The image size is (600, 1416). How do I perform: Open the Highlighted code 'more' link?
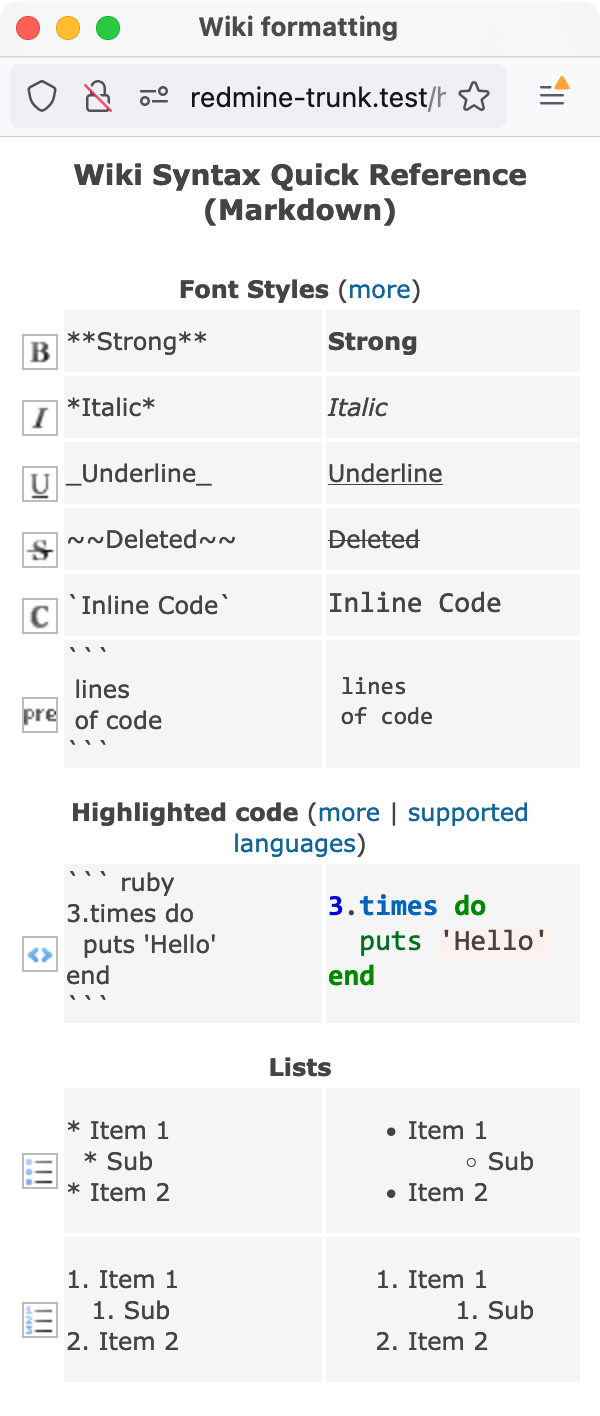(349, 813)
